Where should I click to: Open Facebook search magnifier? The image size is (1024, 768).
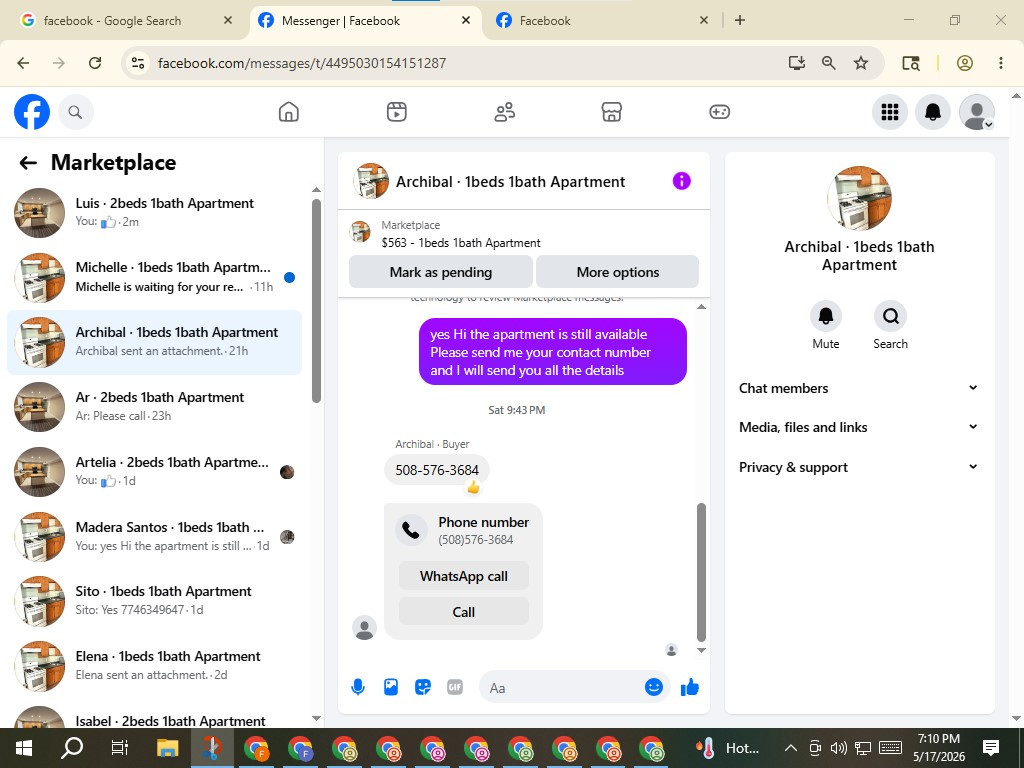point(75,112)
